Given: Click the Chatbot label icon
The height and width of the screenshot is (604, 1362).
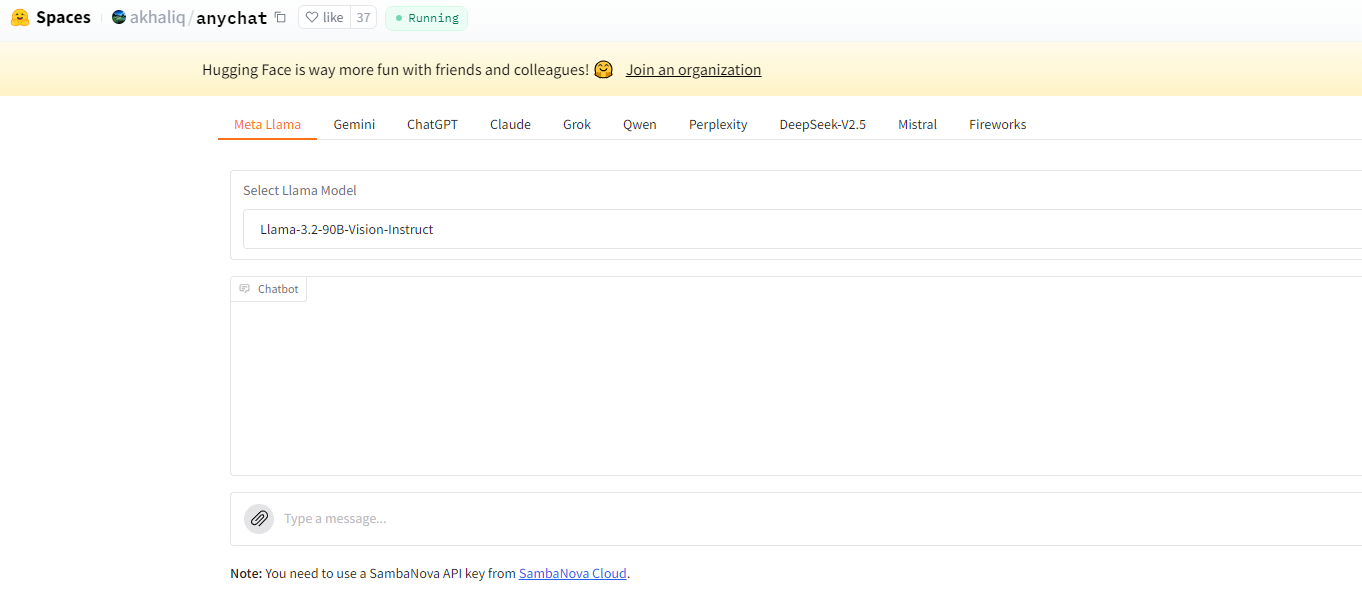Looking at the screenshot, I should (x=245, y=289).
